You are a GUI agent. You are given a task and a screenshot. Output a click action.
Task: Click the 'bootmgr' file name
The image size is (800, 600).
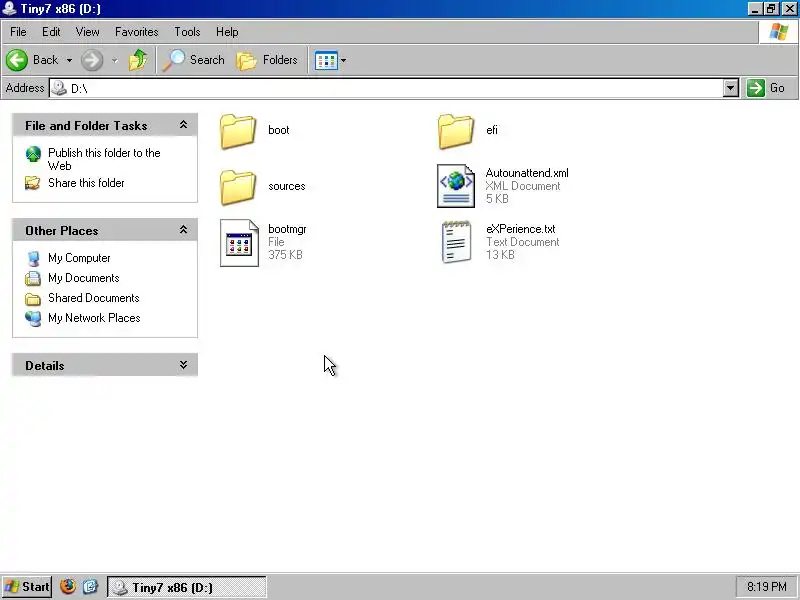point(287,229)
